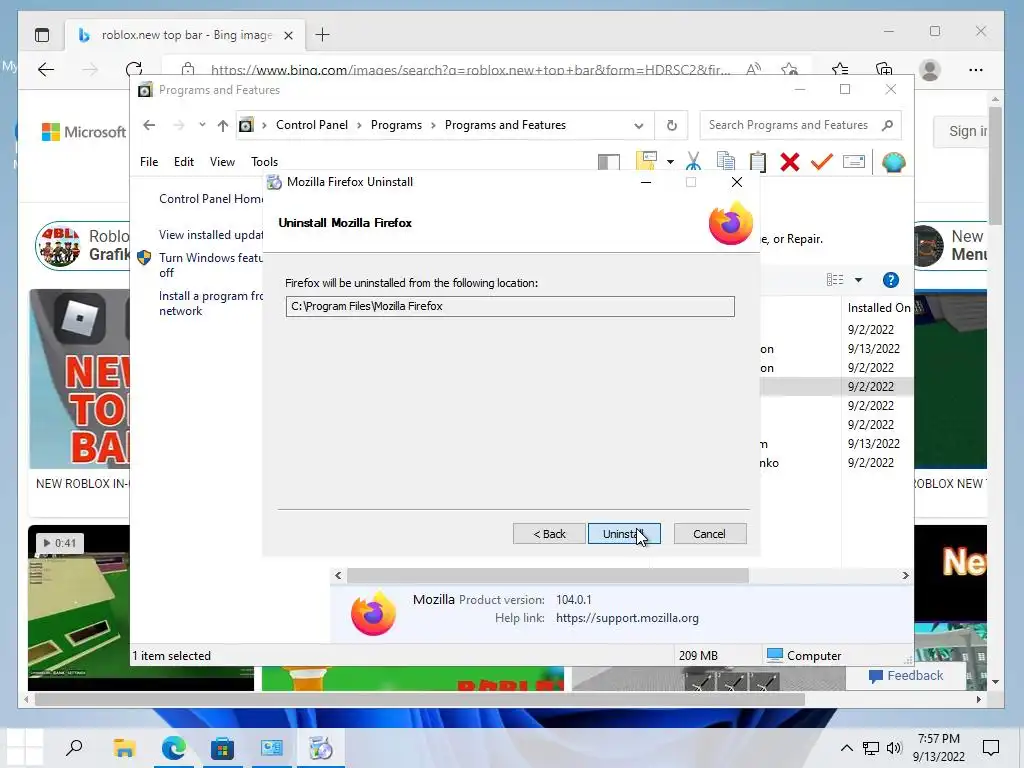Click the move-to folder toolbar icon
Screen dimensions: 1024x768
tap(646, 161)
